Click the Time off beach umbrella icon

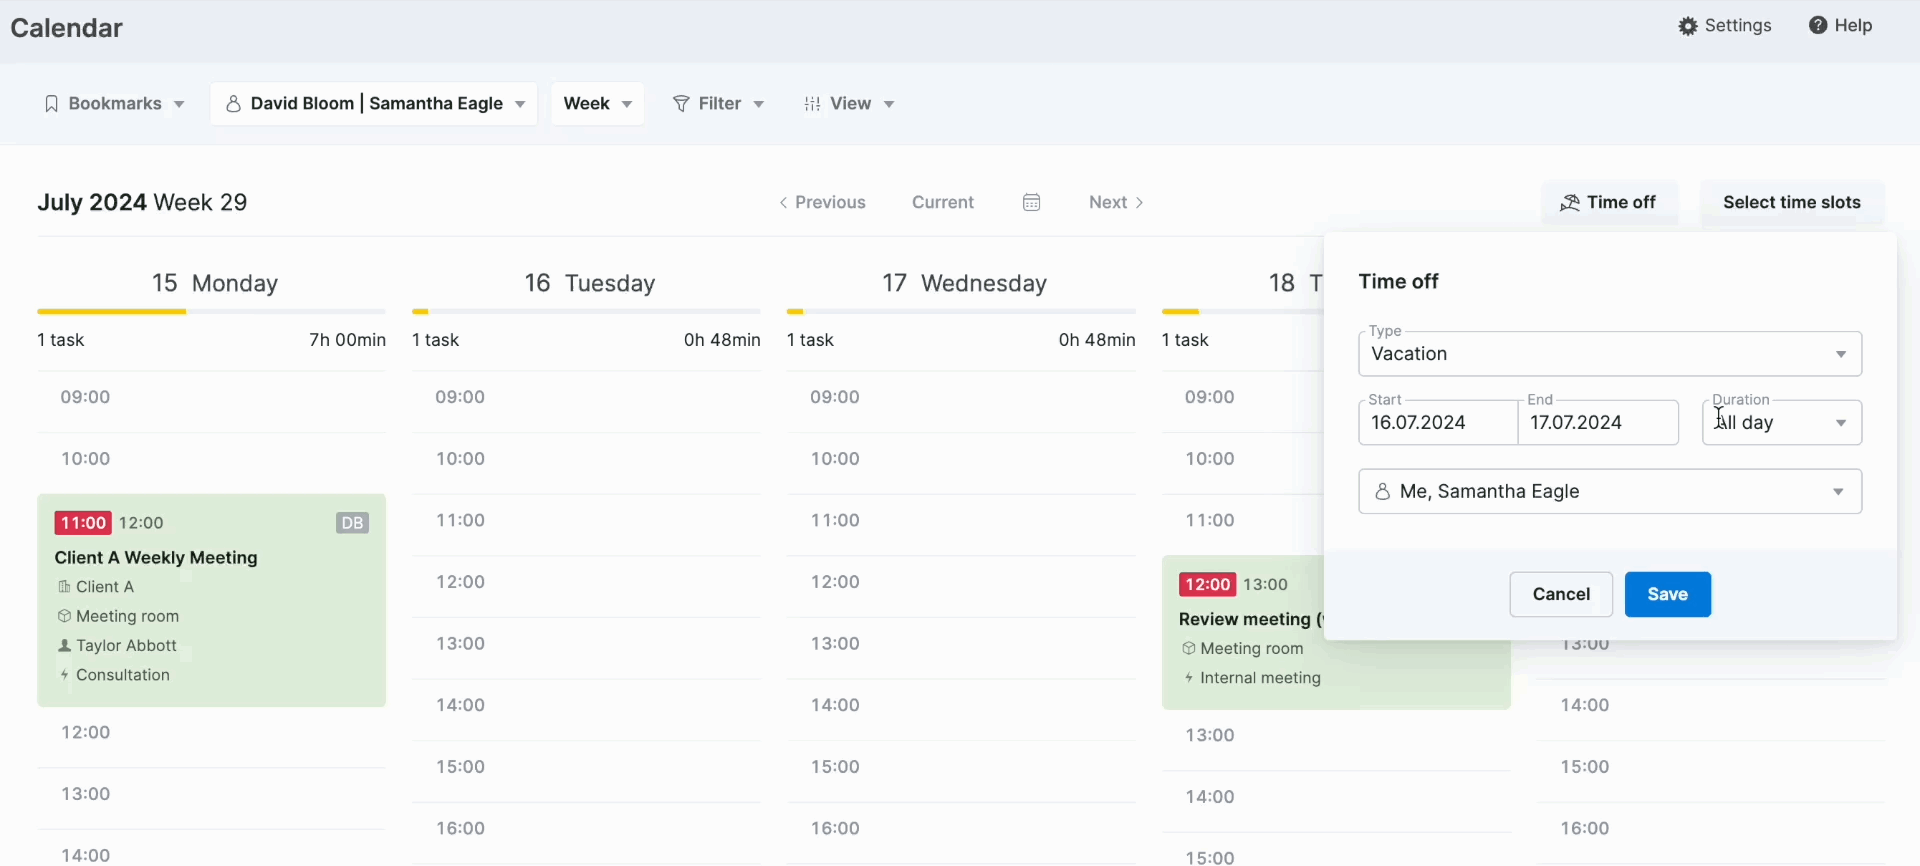click(1571, 203)
